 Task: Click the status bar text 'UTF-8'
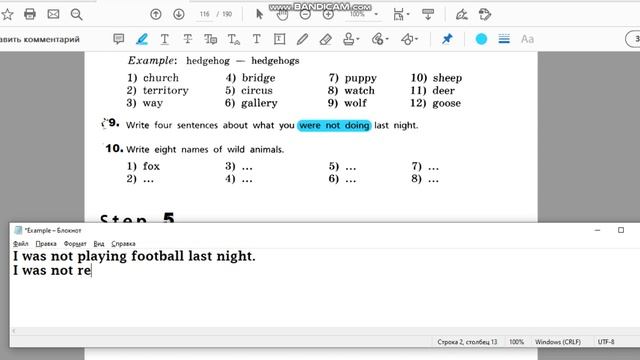[606, 342]
